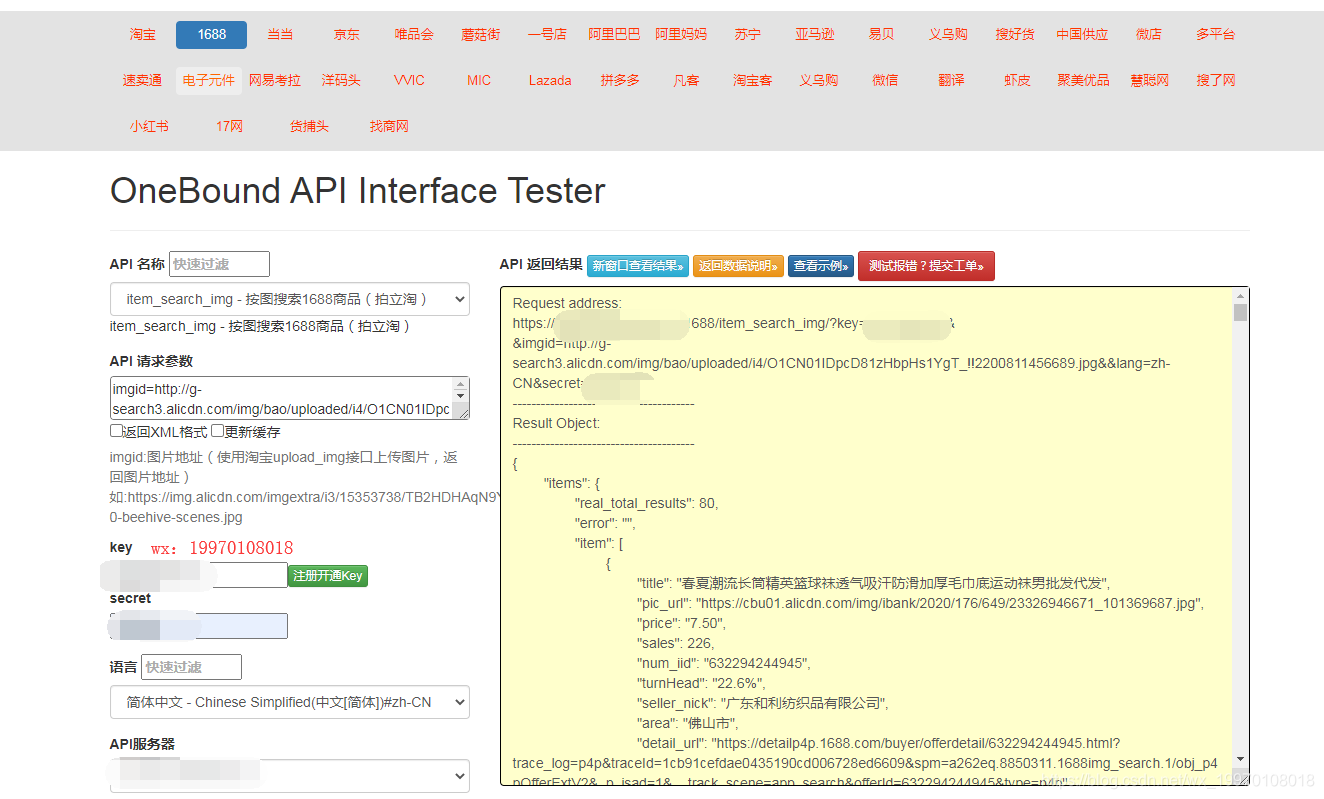Open the orange 返回数据说明 button
This screenshot has height=799, width=1324.
pyautogui.click(x=738, y=266)
